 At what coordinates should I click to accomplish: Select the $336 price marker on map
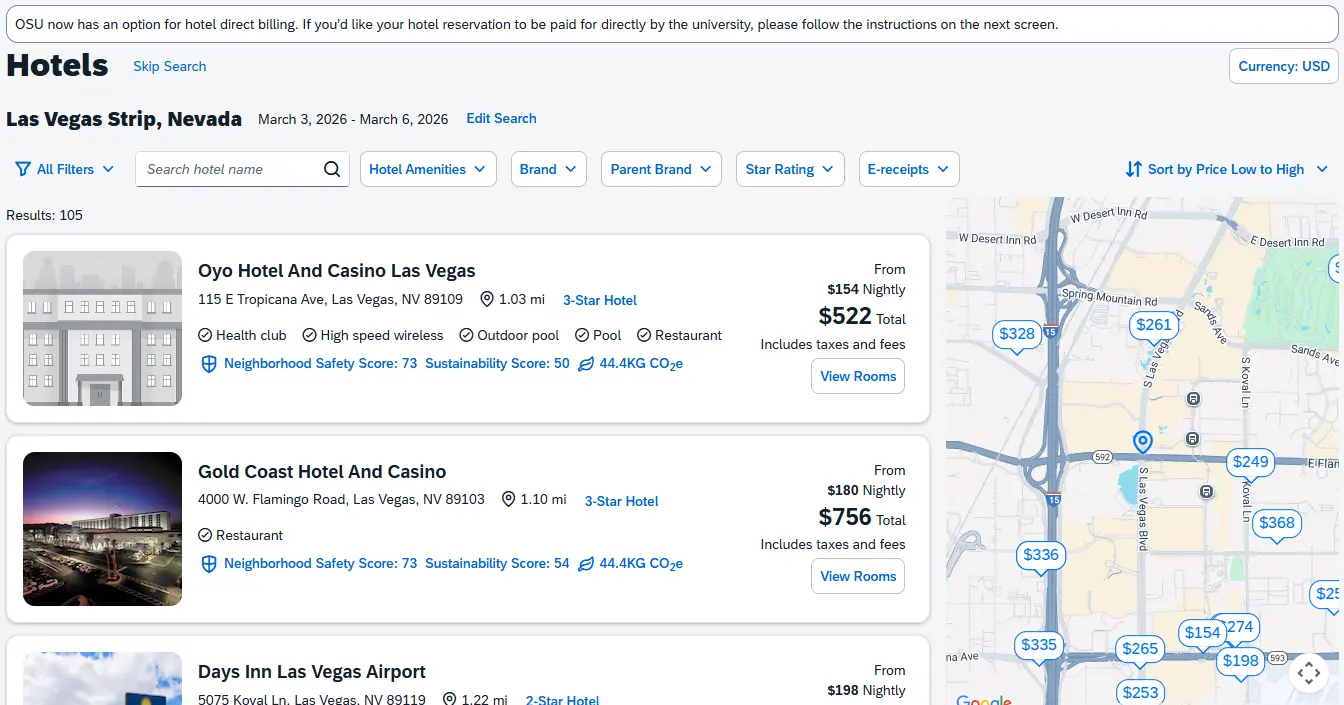coord(1041,556)
